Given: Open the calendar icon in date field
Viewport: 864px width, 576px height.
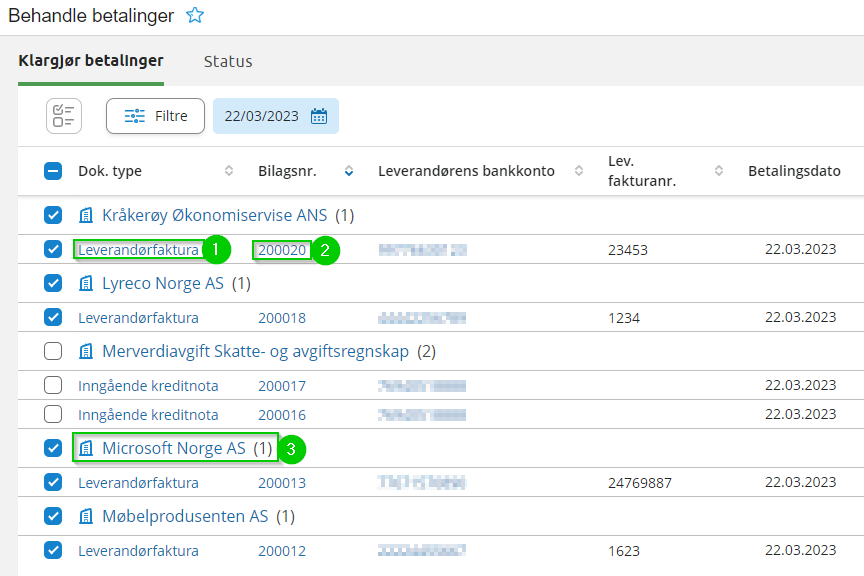Looking at the screenshot, I should pos(319,116).
